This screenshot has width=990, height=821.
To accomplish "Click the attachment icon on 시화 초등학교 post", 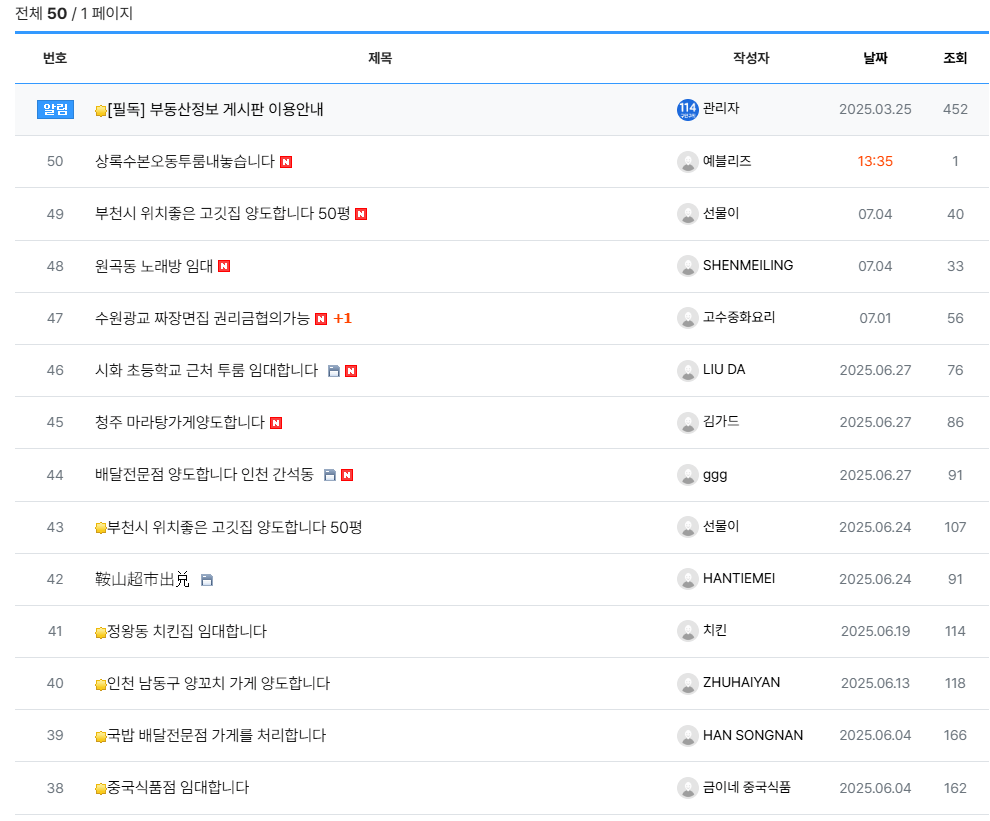I will 334,371.
